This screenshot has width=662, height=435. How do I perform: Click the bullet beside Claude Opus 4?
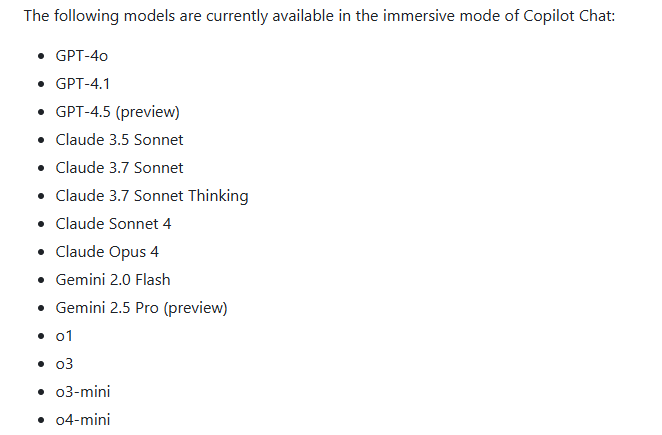(x=41, y=252)
